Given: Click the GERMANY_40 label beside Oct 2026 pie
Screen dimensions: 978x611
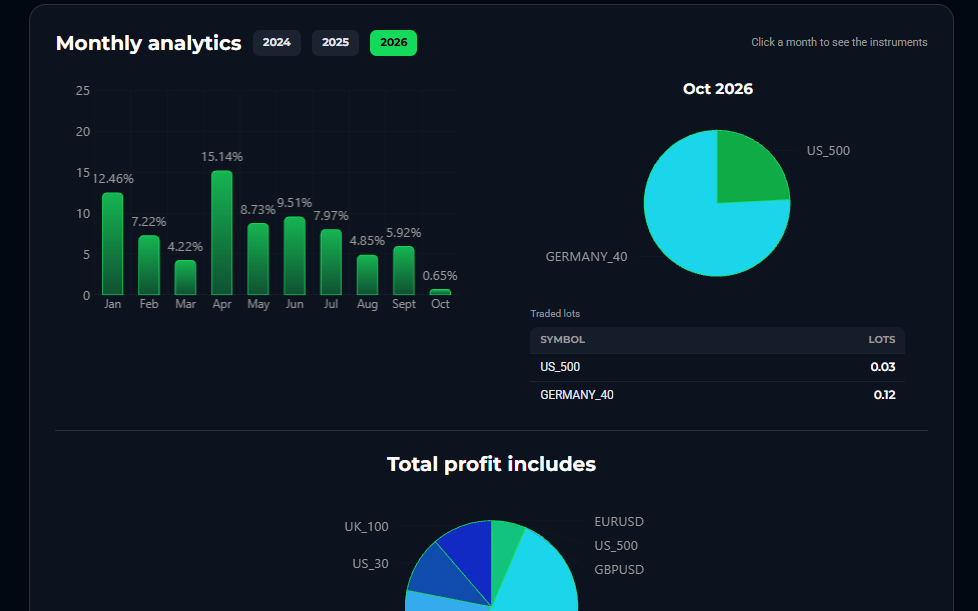Looking at the screenshot, I should (x=586, y=257).
